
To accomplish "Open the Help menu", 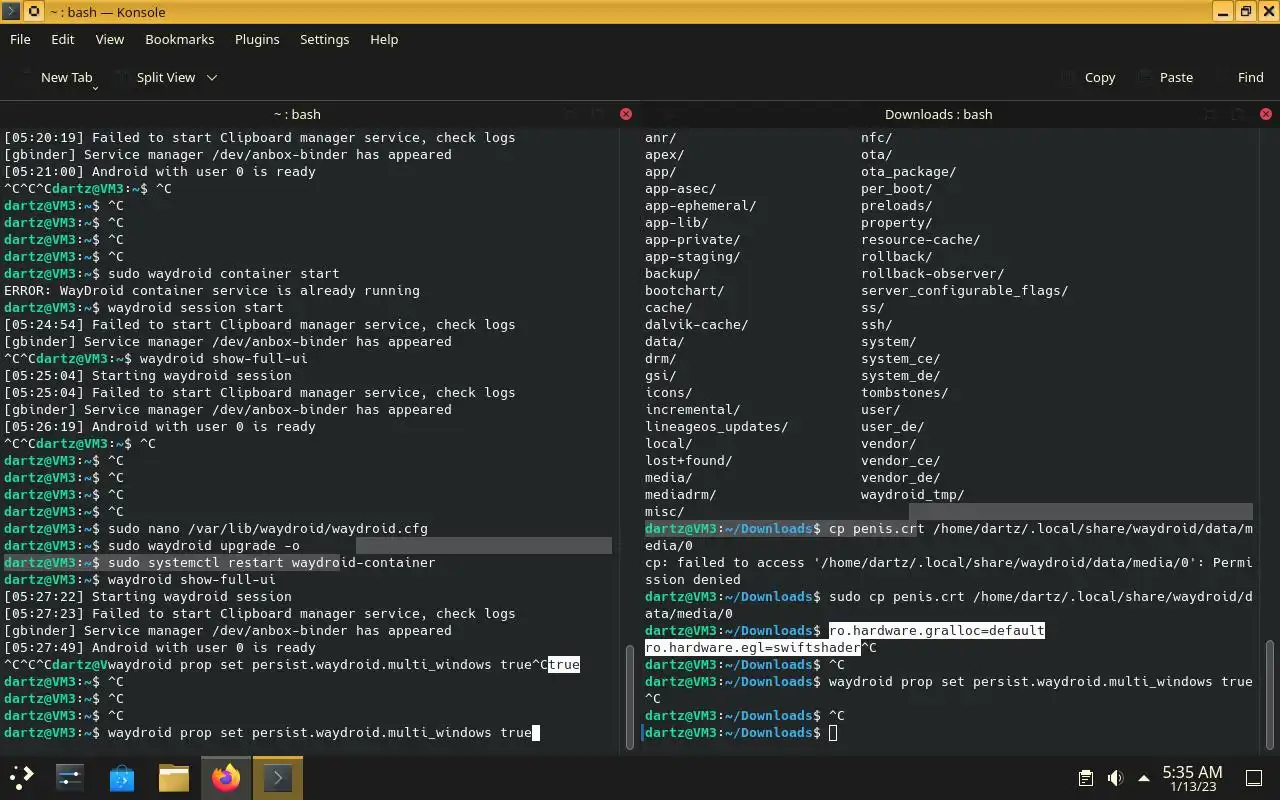I will pyautogui.click(x=384, y=39).
